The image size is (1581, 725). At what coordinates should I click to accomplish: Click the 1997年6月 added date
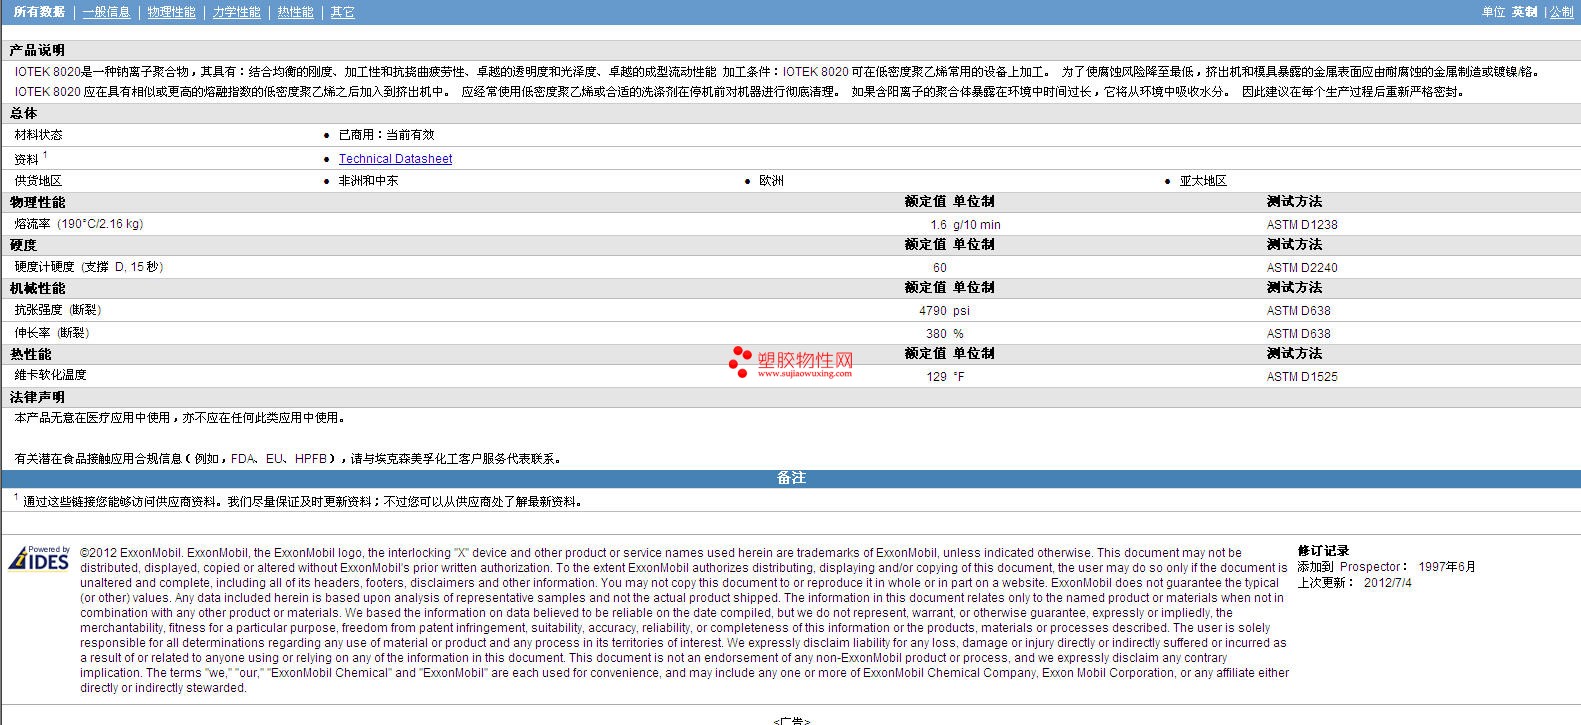pyautogui.click(x=1447, y=567)
